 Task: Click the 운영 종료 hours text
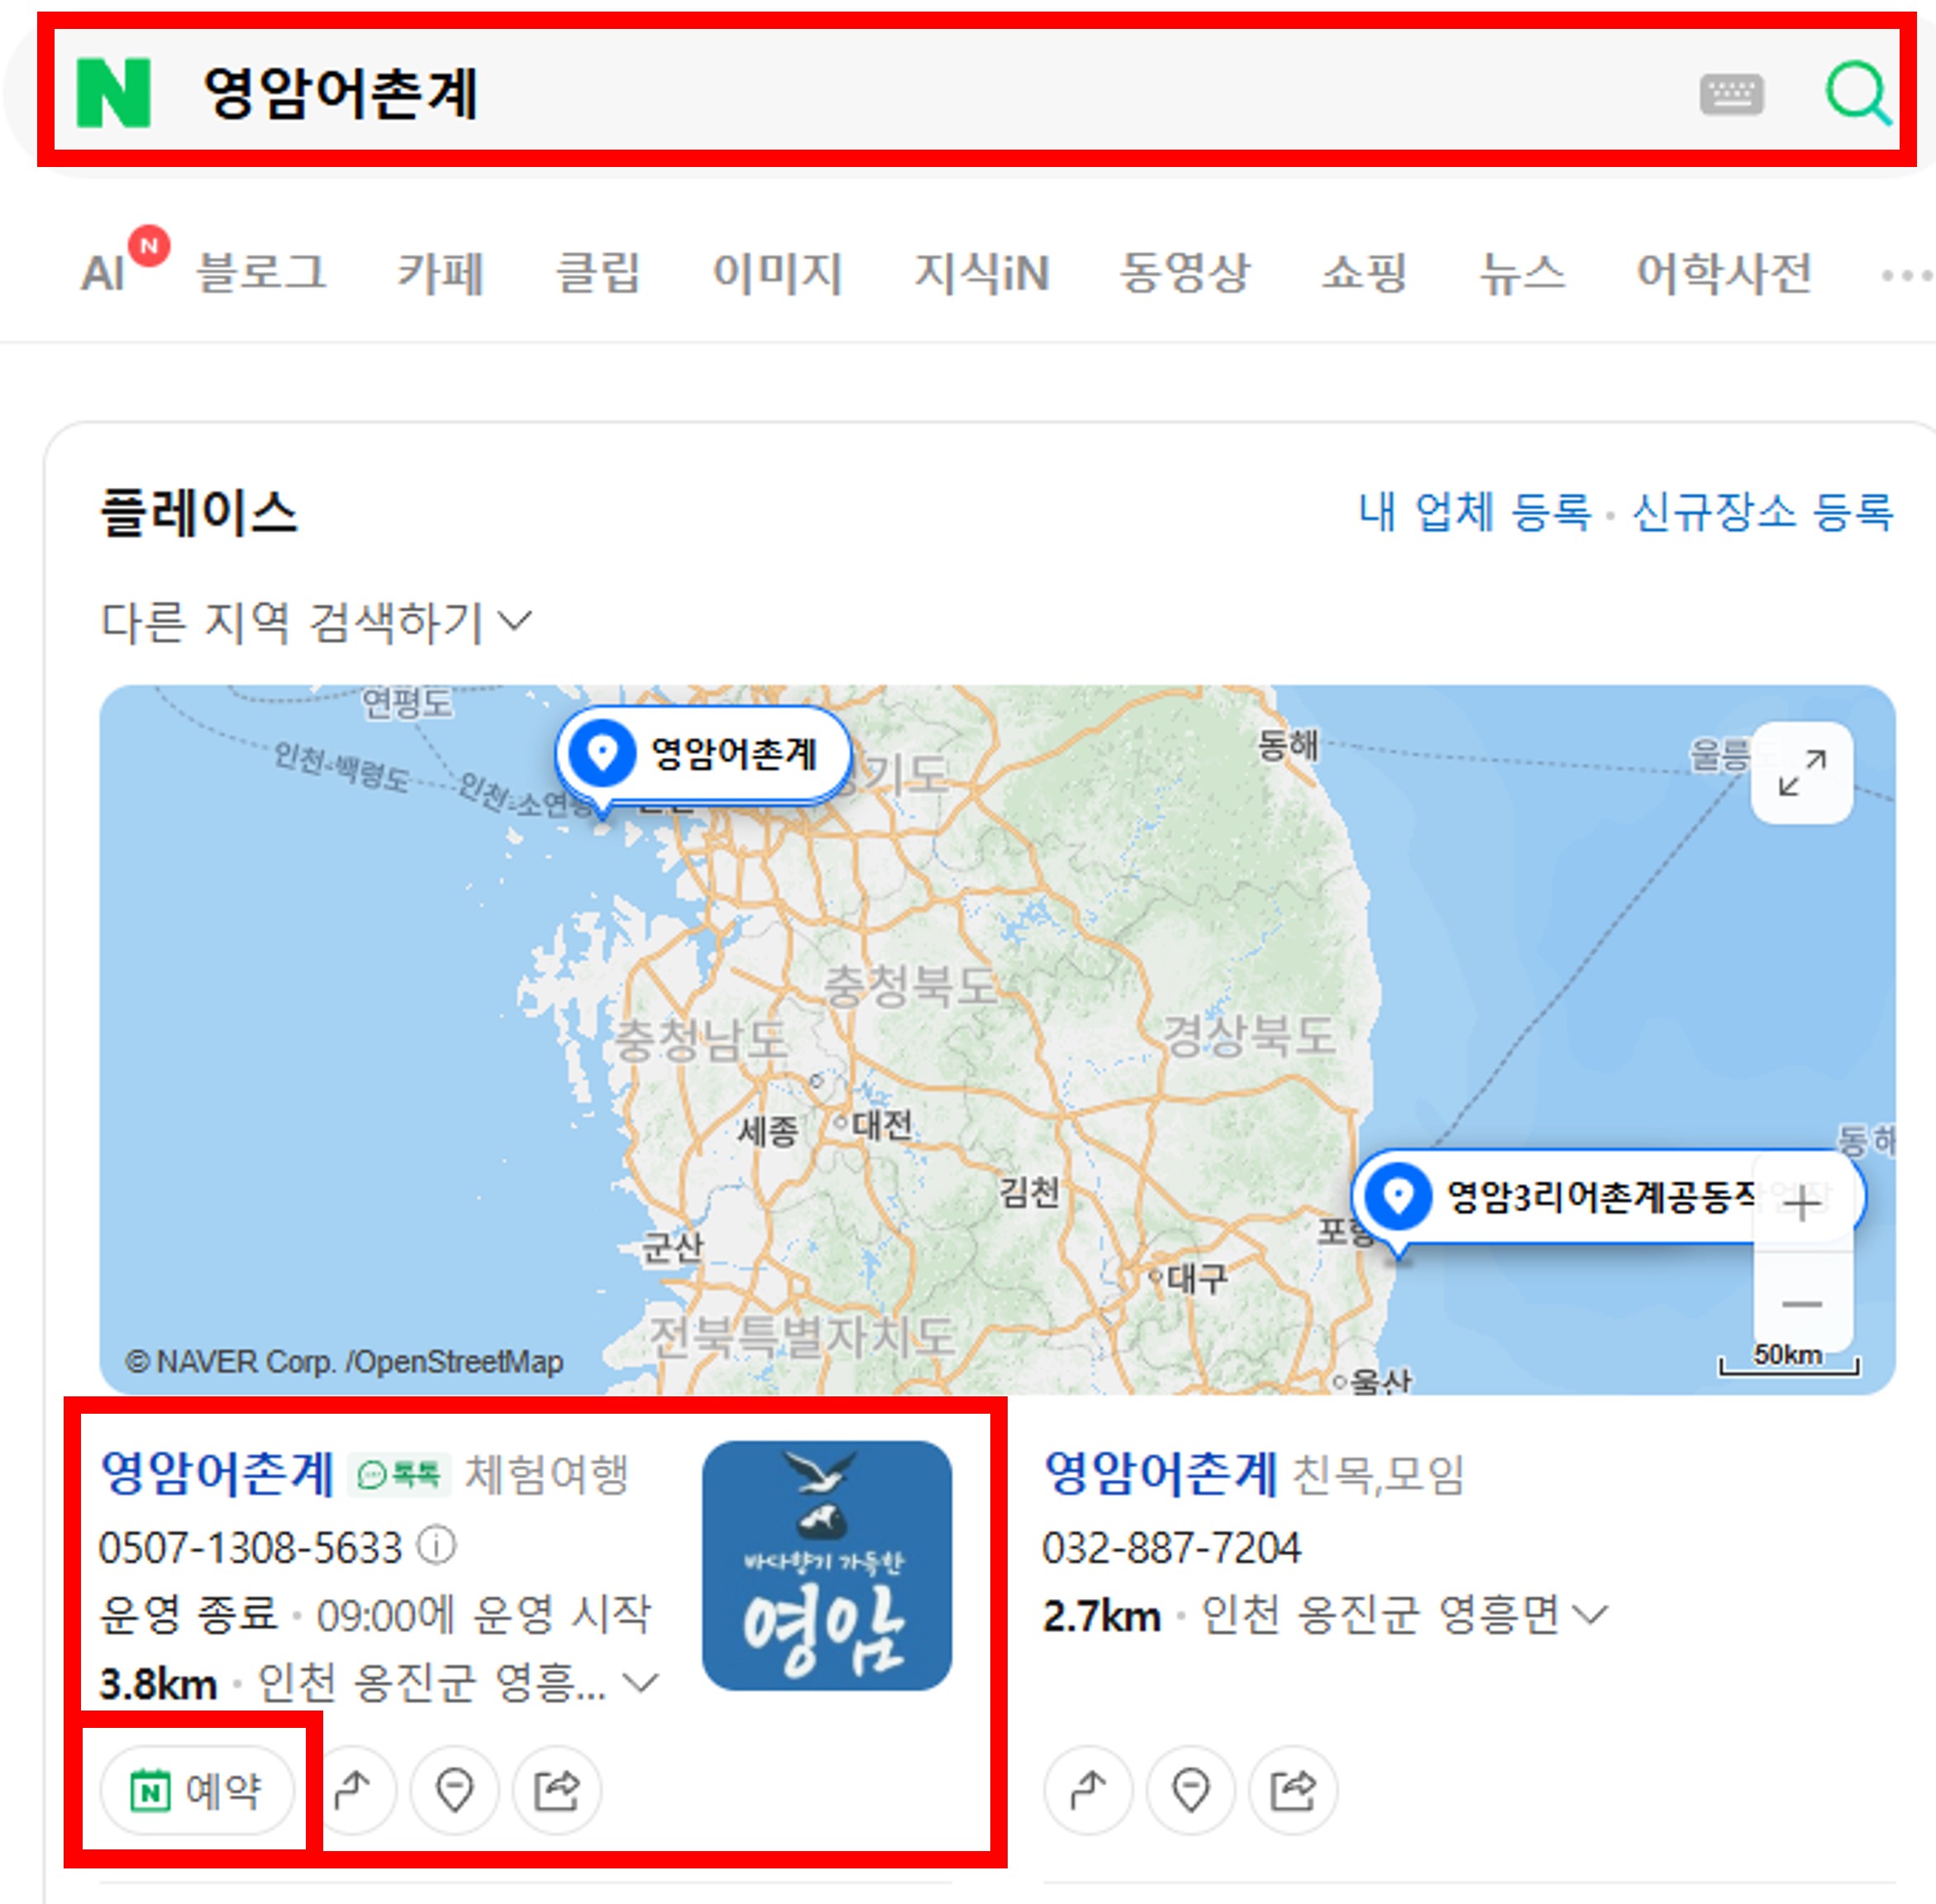pos(188,1614)
